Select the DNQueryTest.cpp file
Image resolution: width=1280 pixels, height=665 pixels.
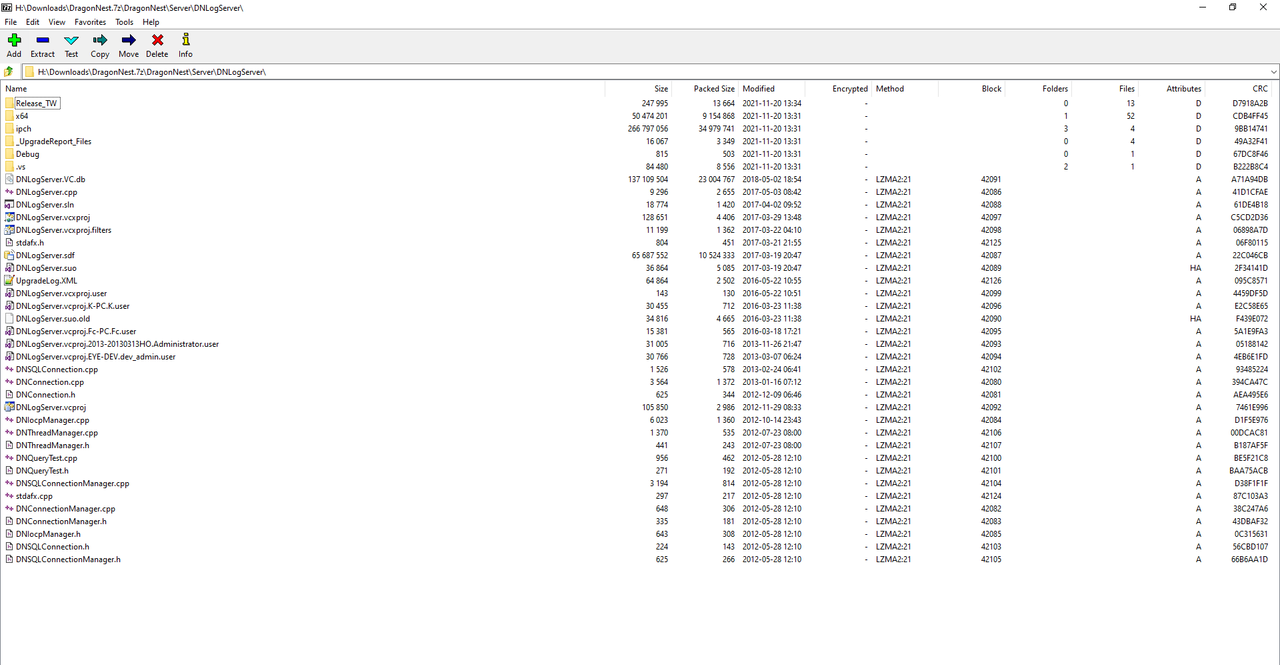[x=46, y=458]
